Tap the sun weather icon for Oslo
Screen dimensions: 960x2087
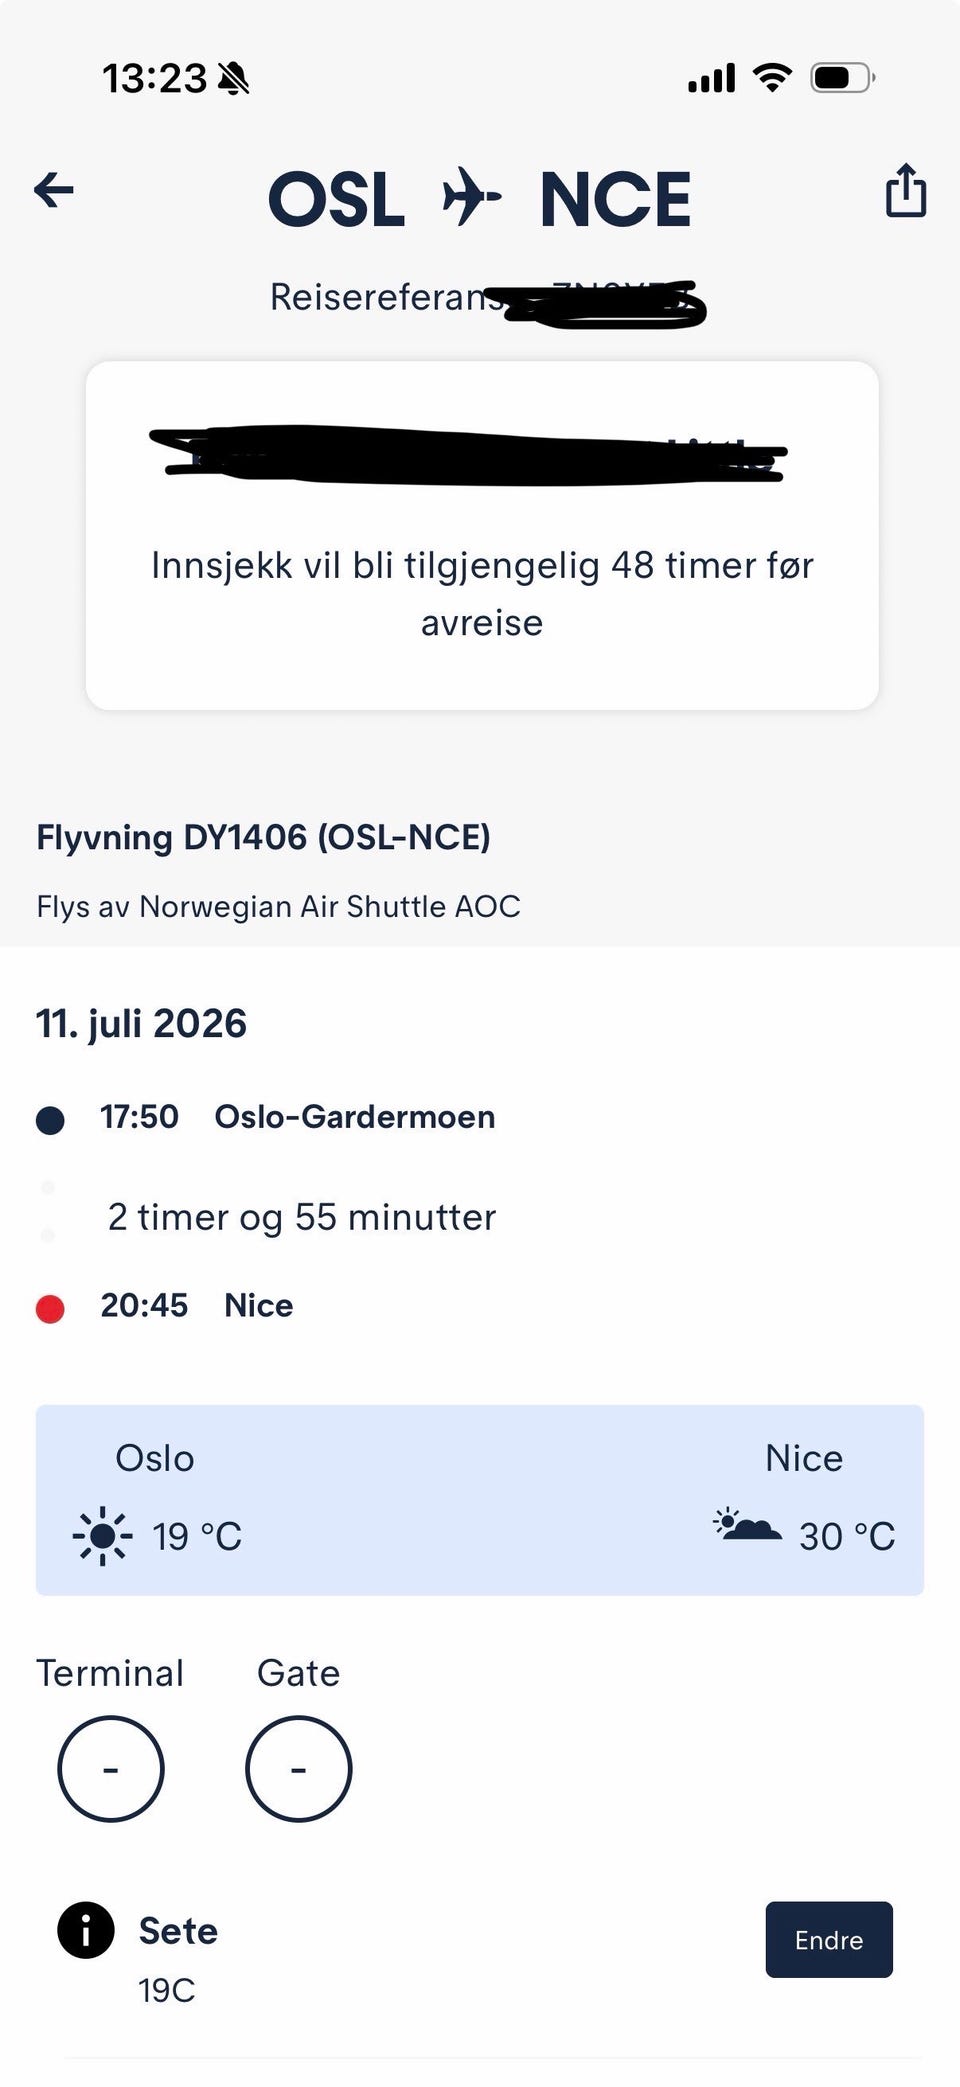coord(102,1535)
